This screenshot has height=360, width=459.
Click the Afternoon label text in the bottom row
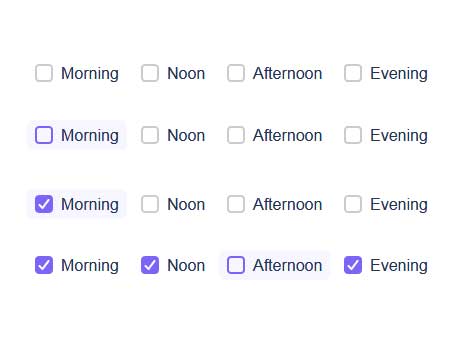click(287, 265)
